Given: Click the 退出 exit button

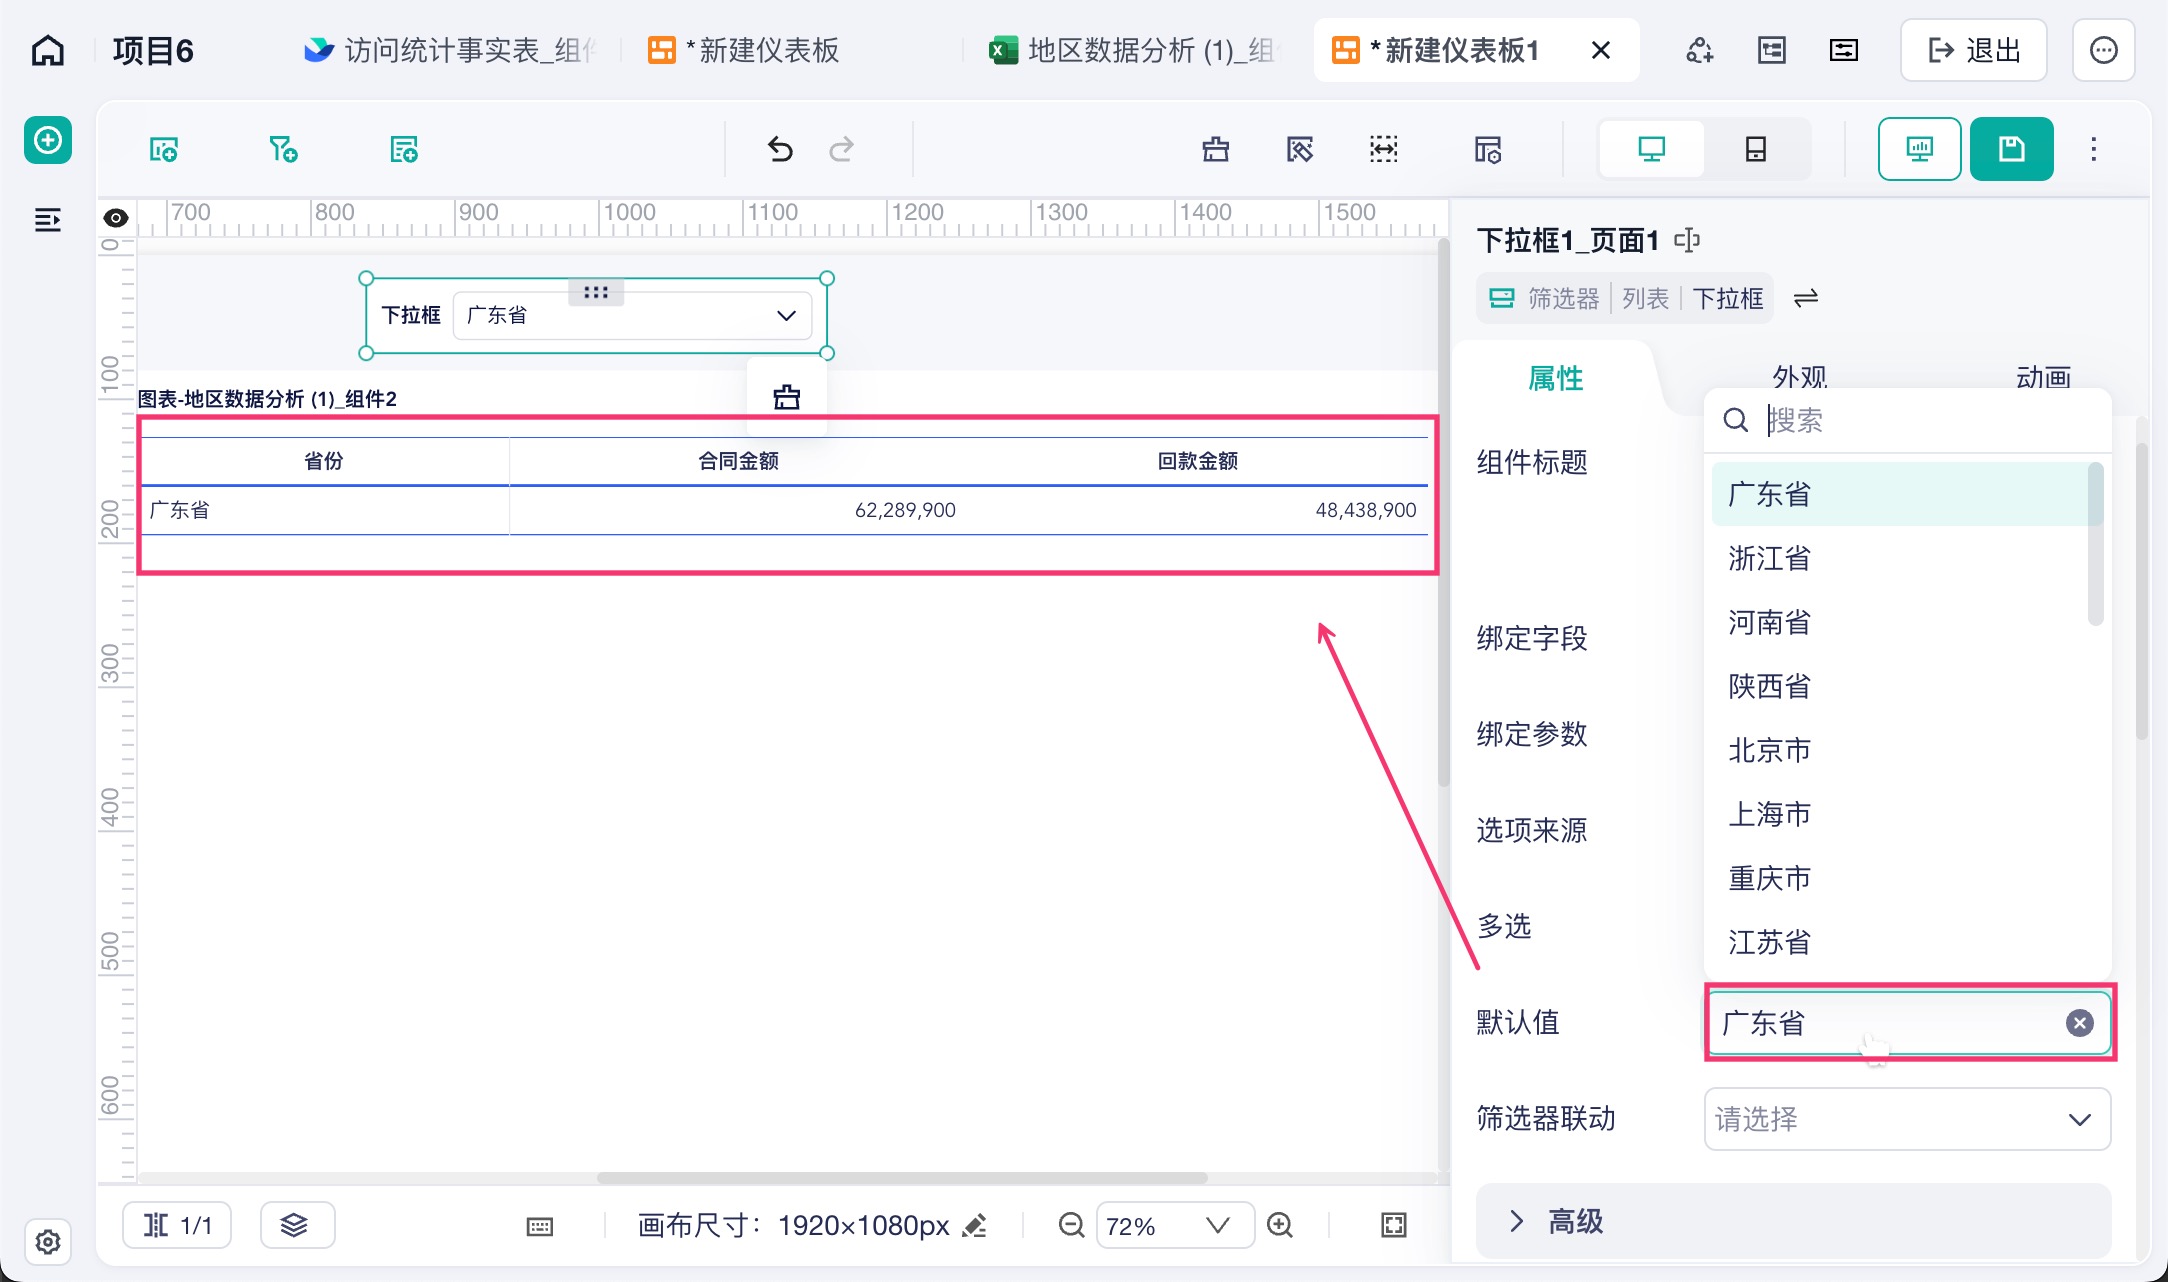Looking at the screenshot, I should 1973,50.
